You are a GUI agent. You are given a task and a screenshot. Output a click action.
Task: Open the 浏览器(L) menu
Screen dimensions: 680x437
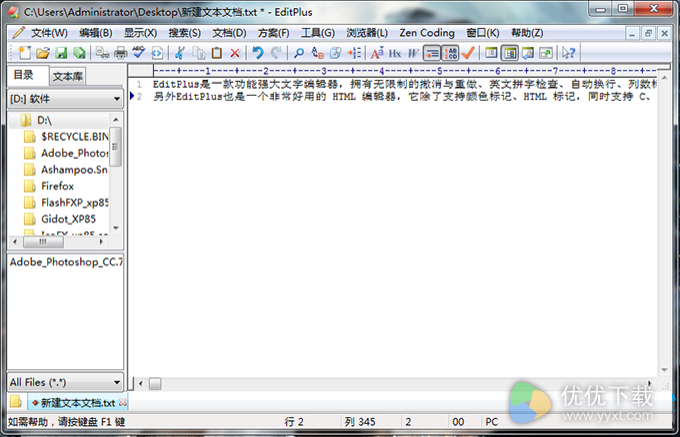pos(367,33)
